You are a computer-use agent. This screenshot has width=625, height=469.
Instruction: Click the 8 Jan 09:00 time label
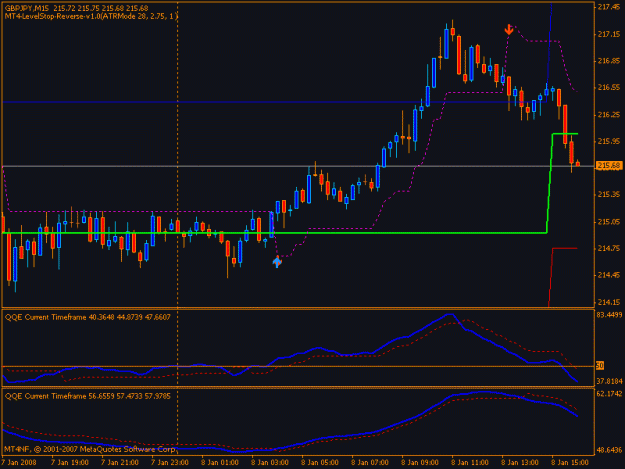420,462
